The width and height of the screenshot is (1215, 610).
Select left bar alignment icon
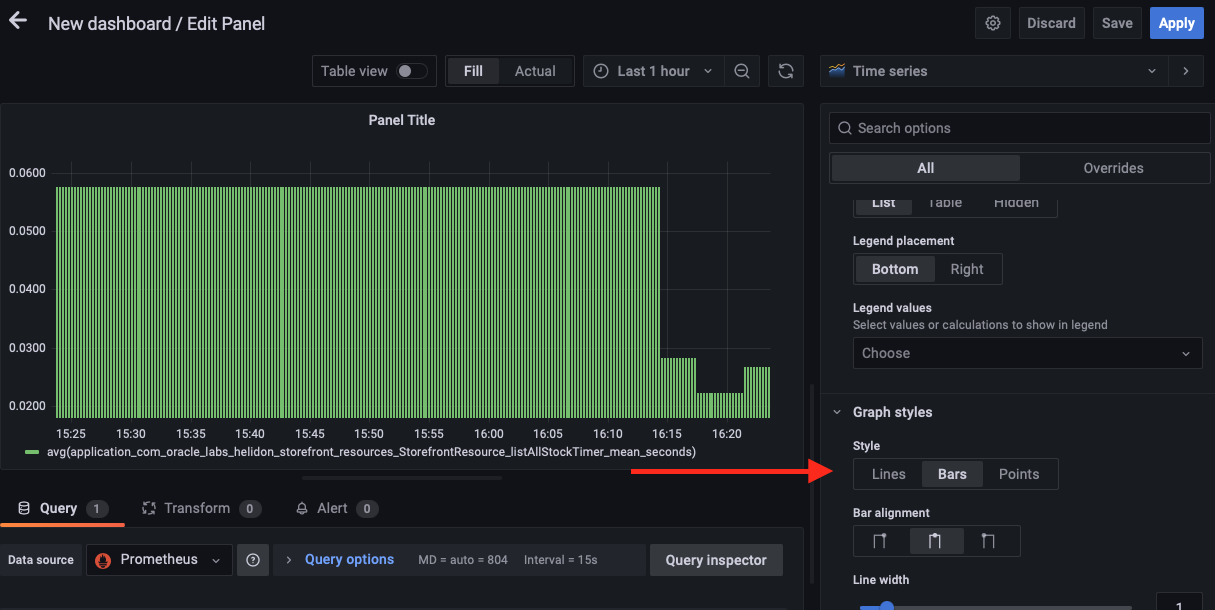(880, 541)
